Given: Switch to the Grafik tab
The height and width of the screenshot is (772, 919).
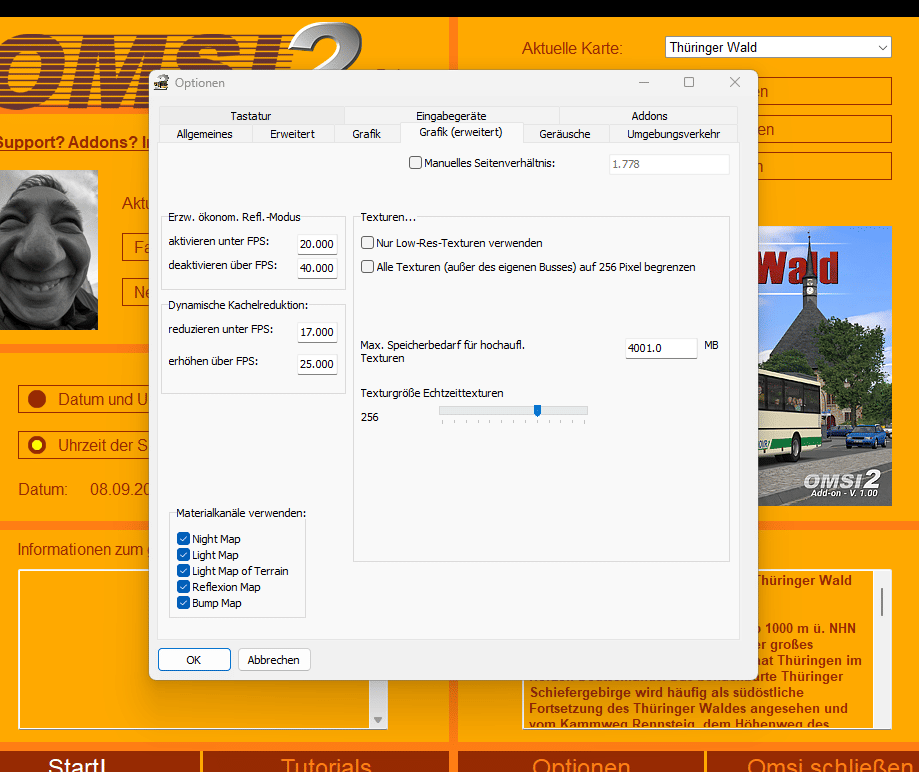Looking at the screenshot, I should point(366,134).
